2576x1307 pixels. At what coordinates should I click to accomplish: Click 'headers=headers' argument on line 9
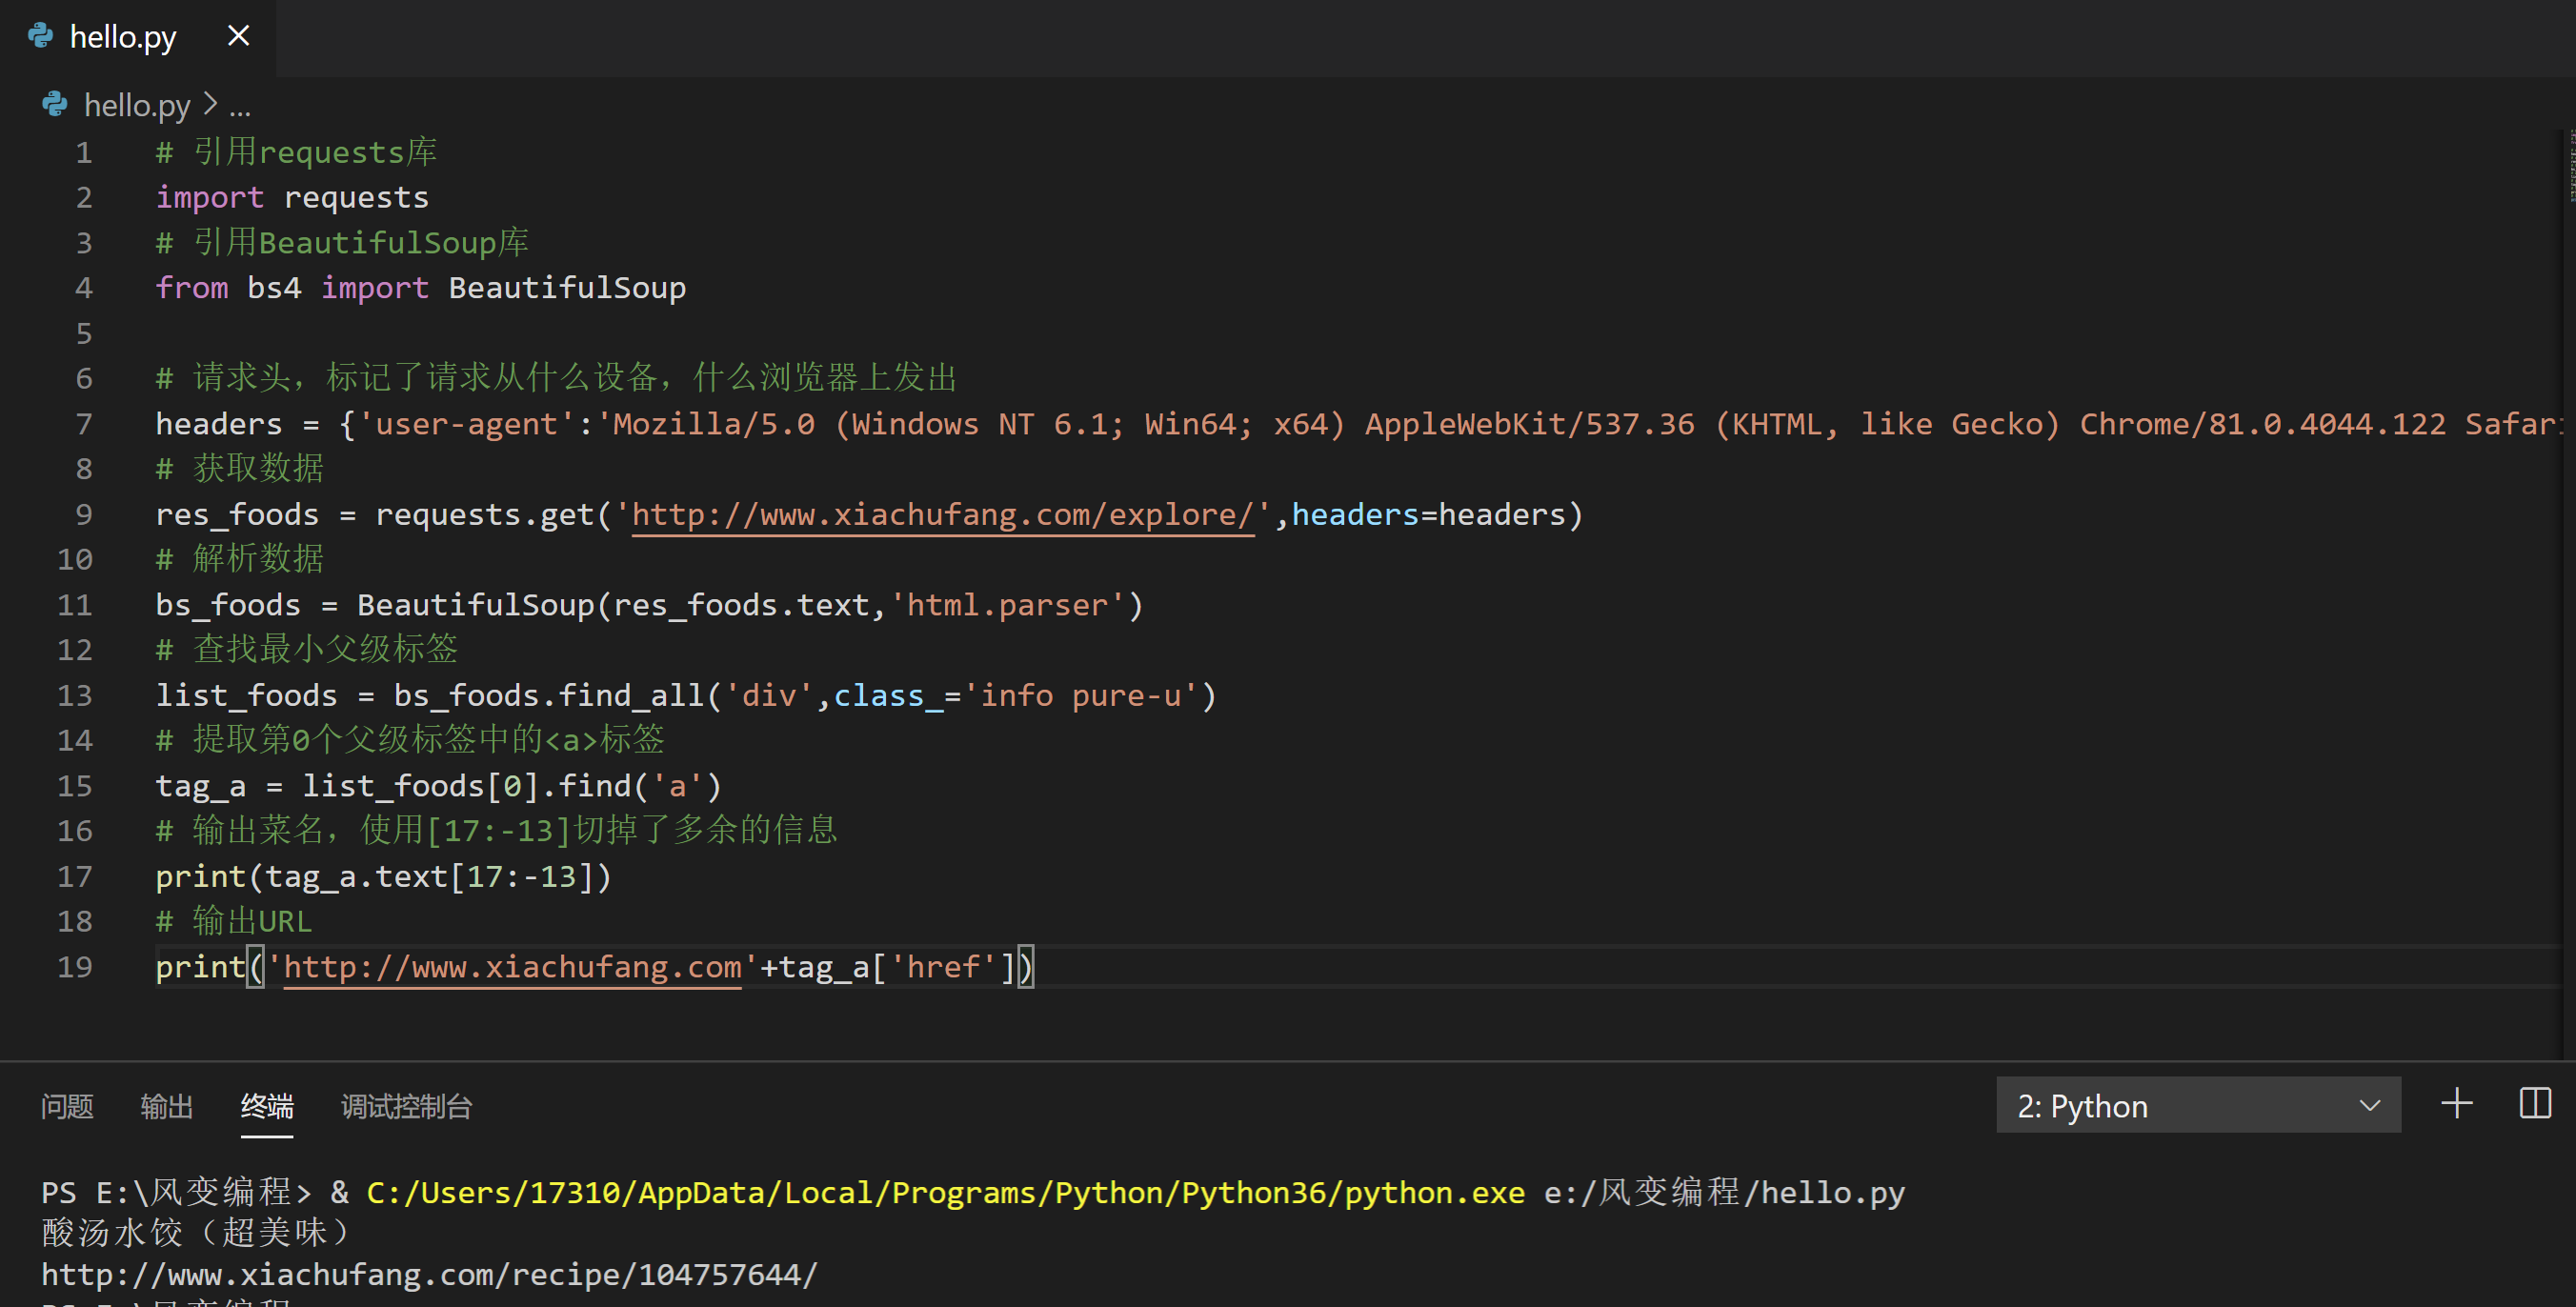coord(1429,514)
